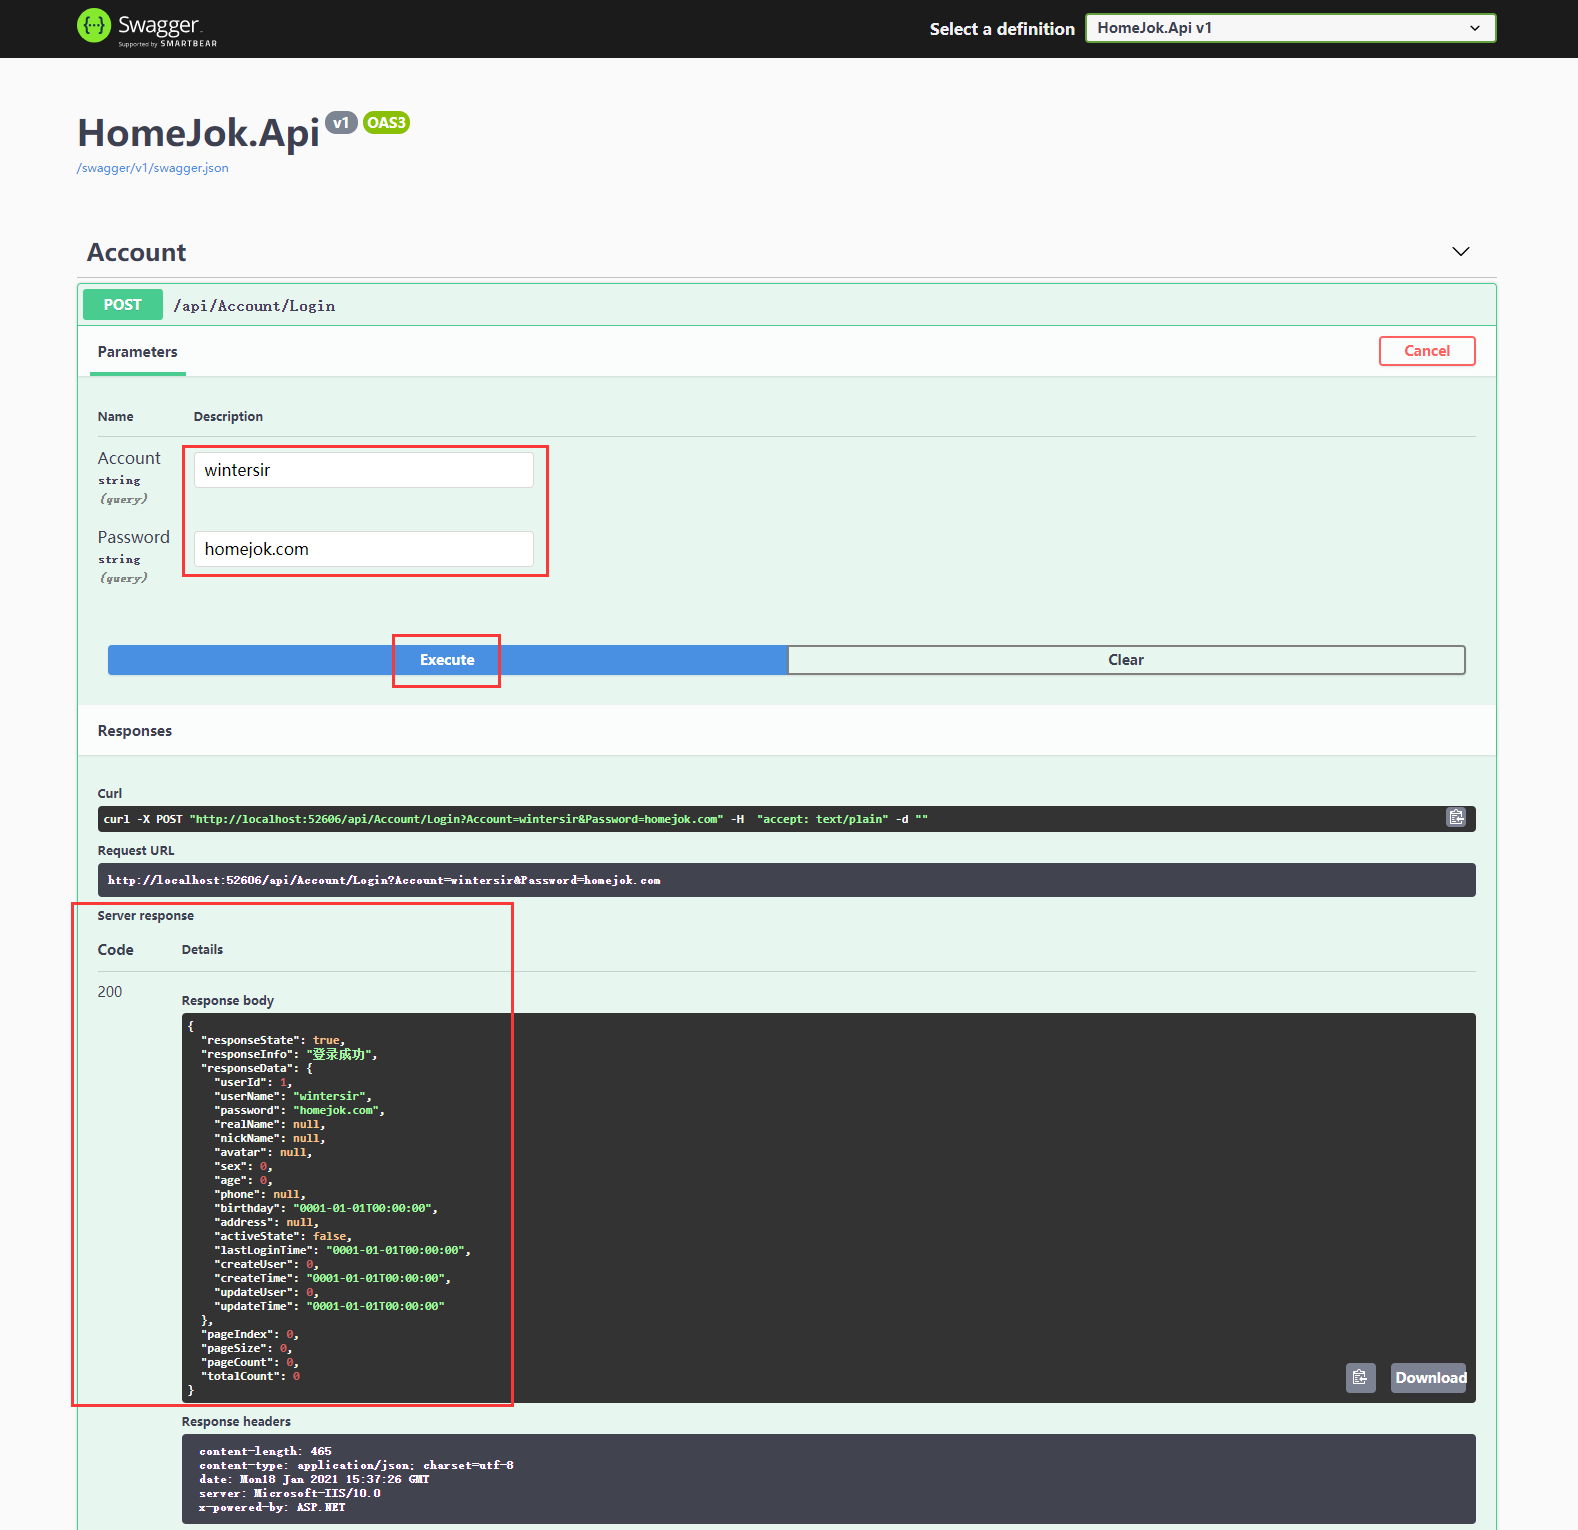Click the "birthday" line in response body
1578x1530 pixels.
pos(326,1208)
